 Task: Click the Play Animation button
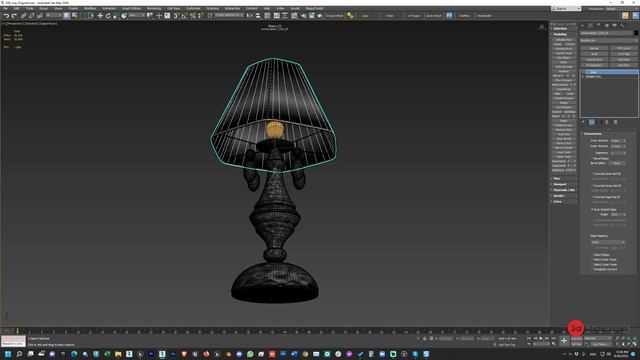tap(541, 338)
